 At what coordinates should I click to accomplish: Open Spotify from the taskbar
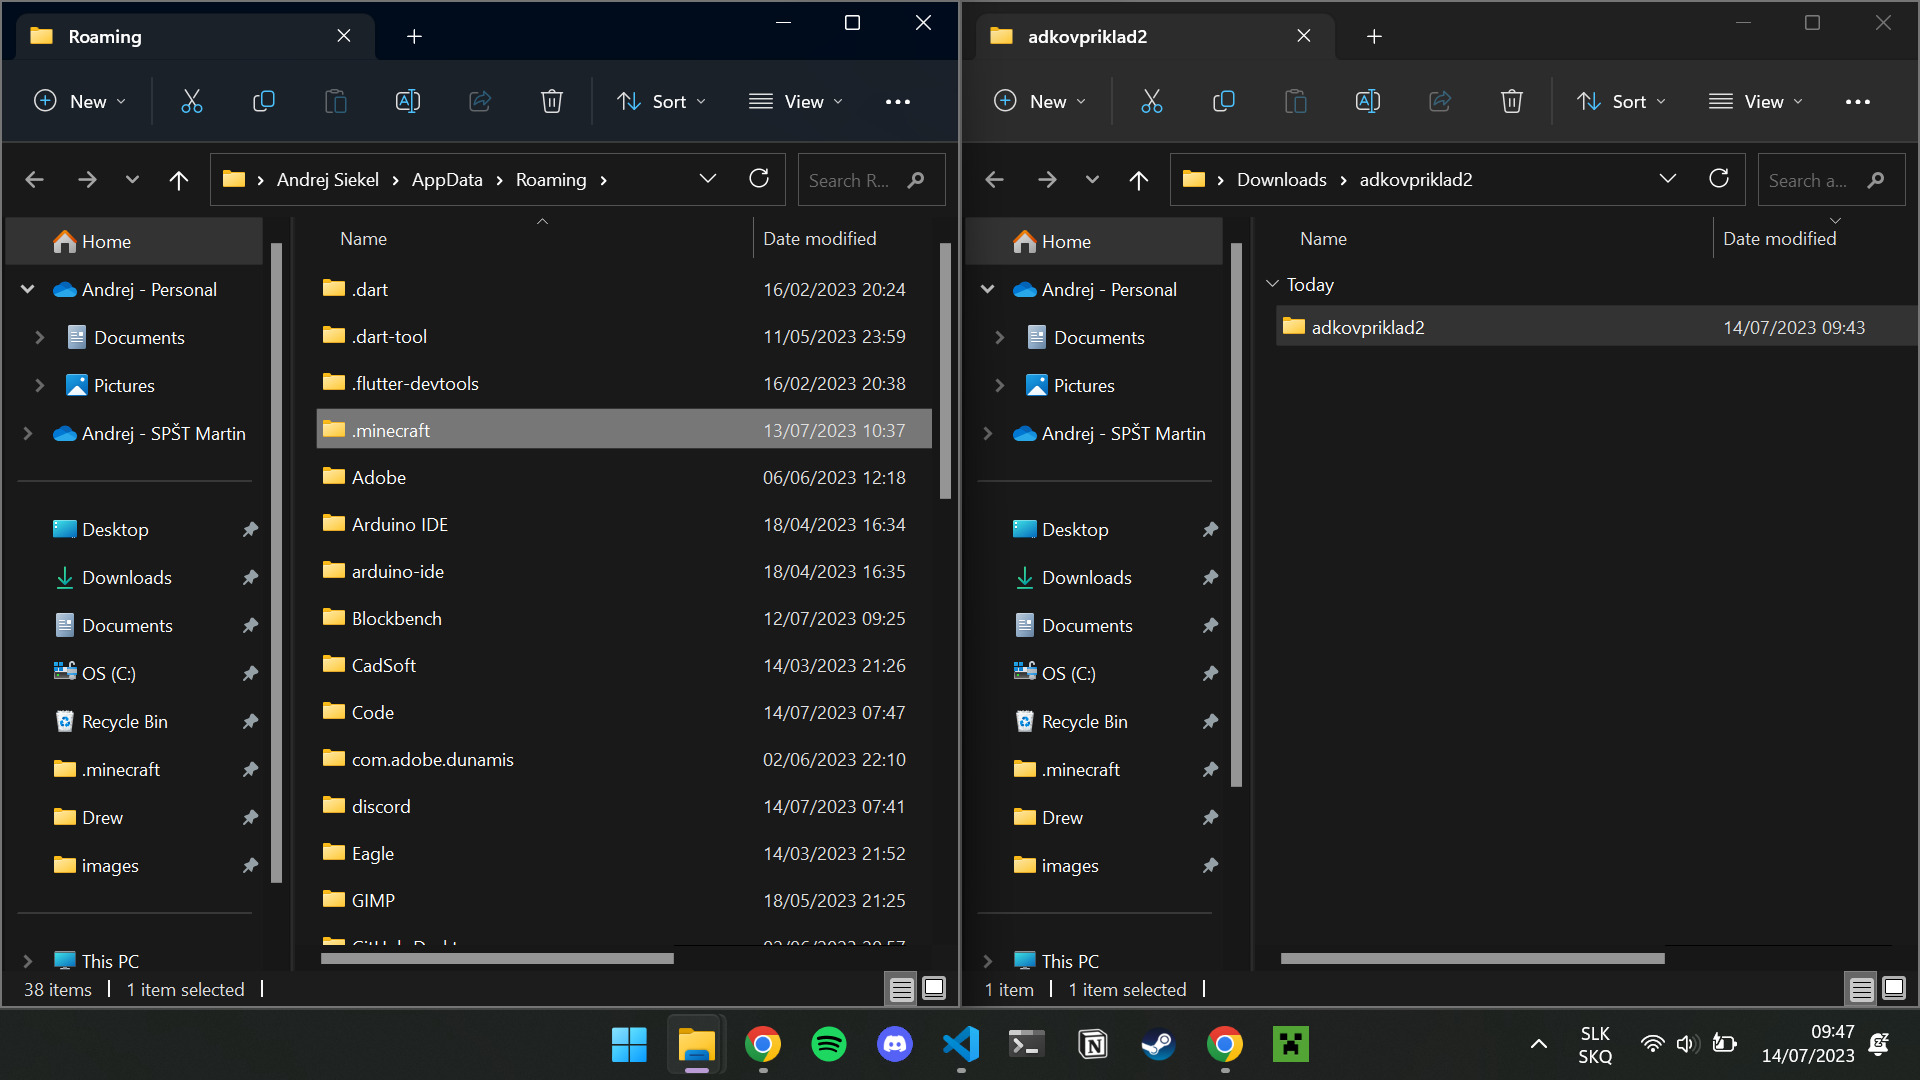pyautogui.click(x=828, y=1044)
